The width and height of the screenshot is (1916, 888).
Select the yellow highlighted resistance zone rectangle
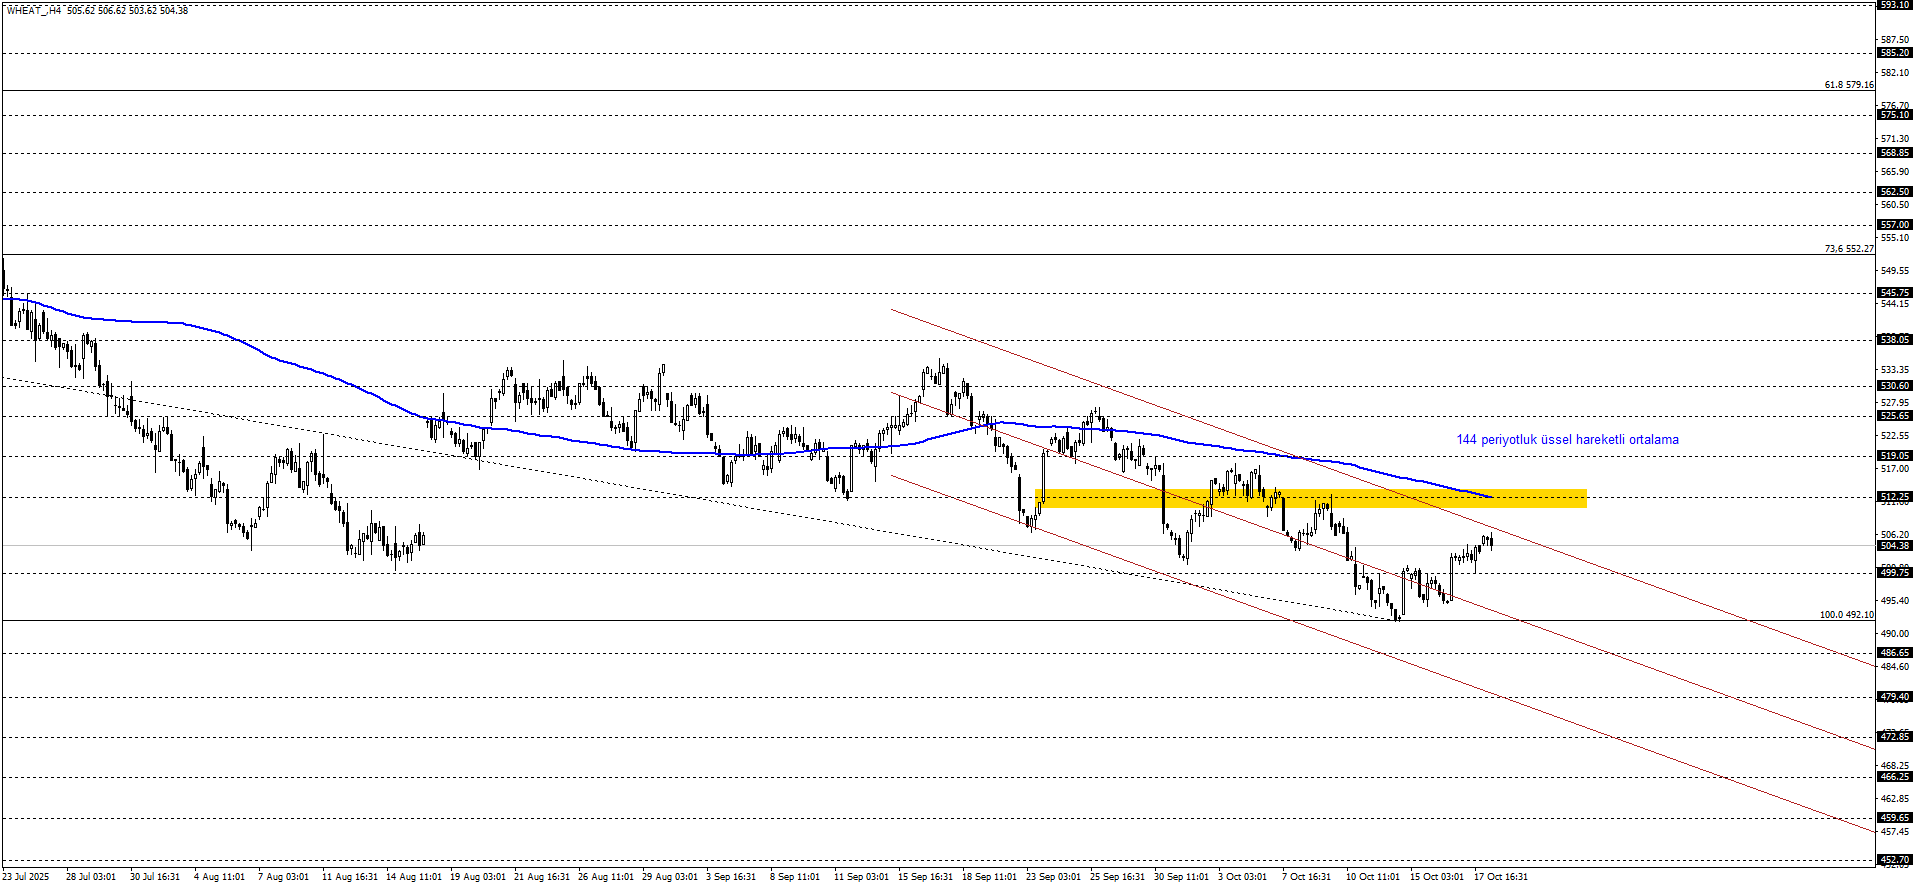[x=1310, y=498]
